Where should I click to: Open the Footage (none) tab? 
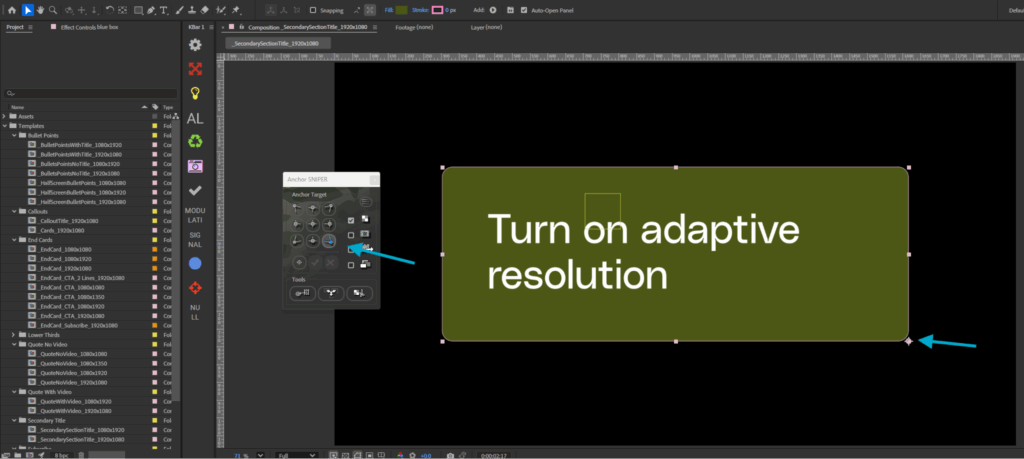pyautogui.click(x=414, y=27)
